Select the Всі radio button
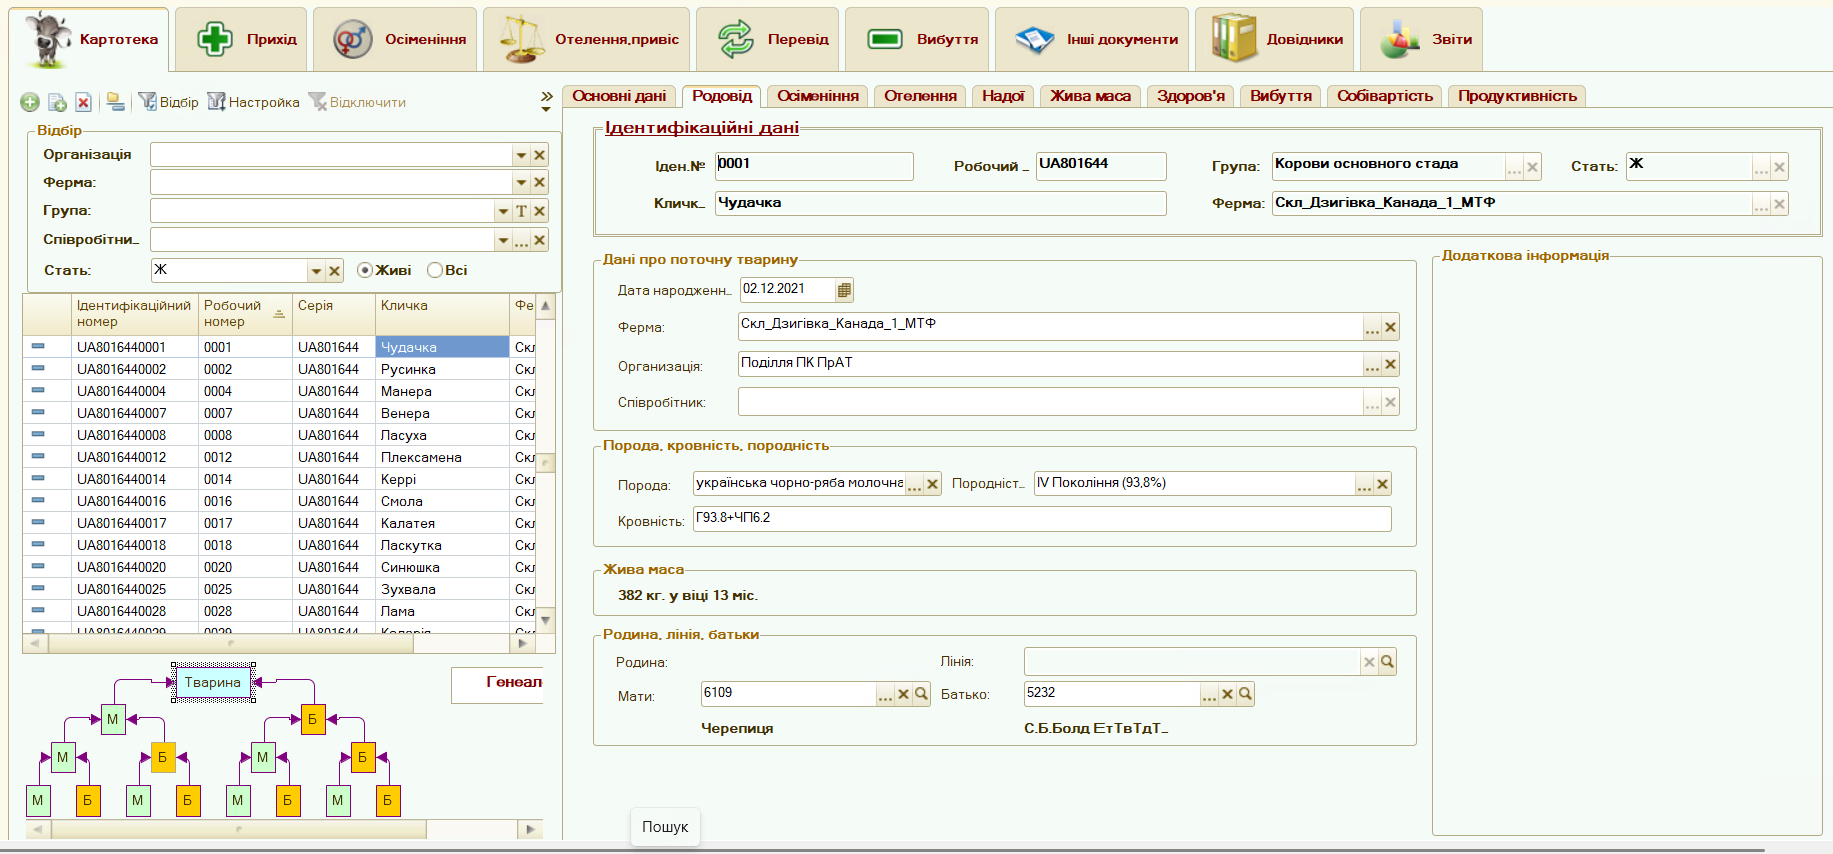The width and height of the screenshot is (1833, 854). tap(435, 270)
